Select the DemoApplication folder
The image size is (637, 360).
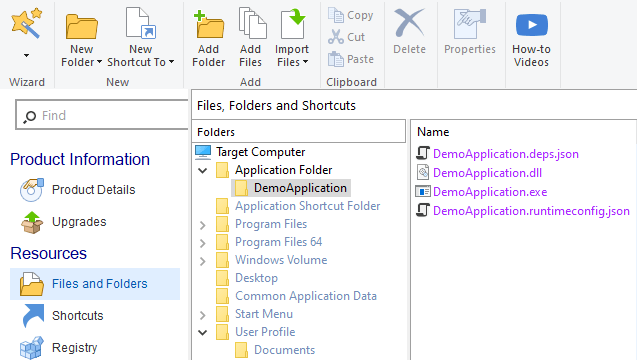click(x=300, y=188)
